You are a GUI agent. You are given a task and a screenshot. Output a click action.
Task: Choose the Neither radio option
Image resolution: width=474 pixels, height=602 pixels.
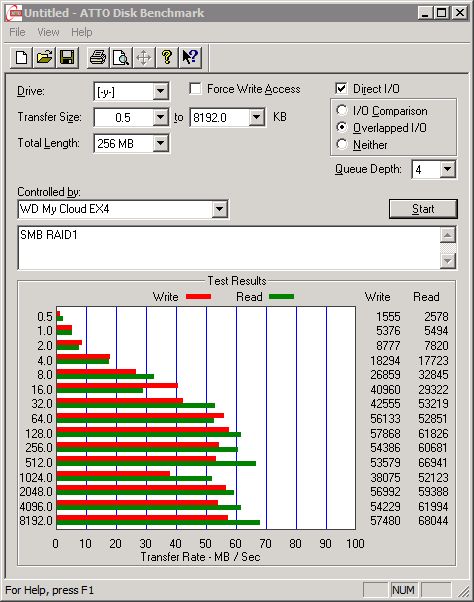[x=342, y=144]
